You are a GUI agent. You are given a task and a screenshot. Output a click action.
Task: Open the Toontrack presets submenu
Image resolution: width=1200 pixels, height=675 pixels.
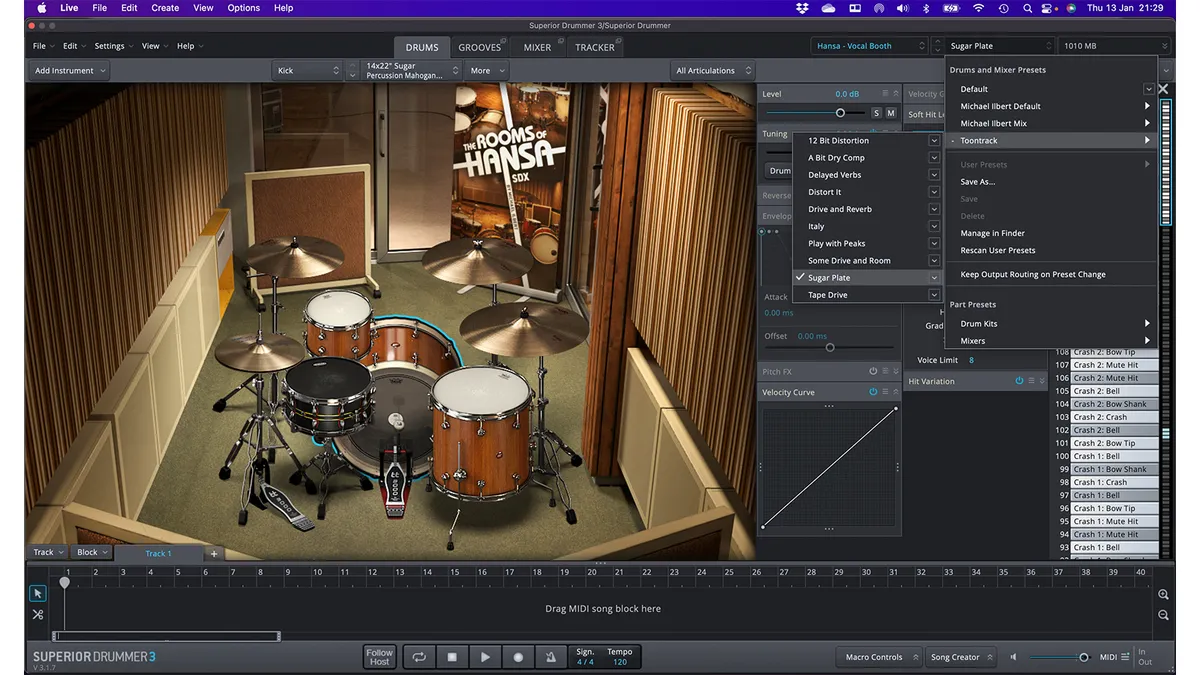click(x=1051, y=141)
